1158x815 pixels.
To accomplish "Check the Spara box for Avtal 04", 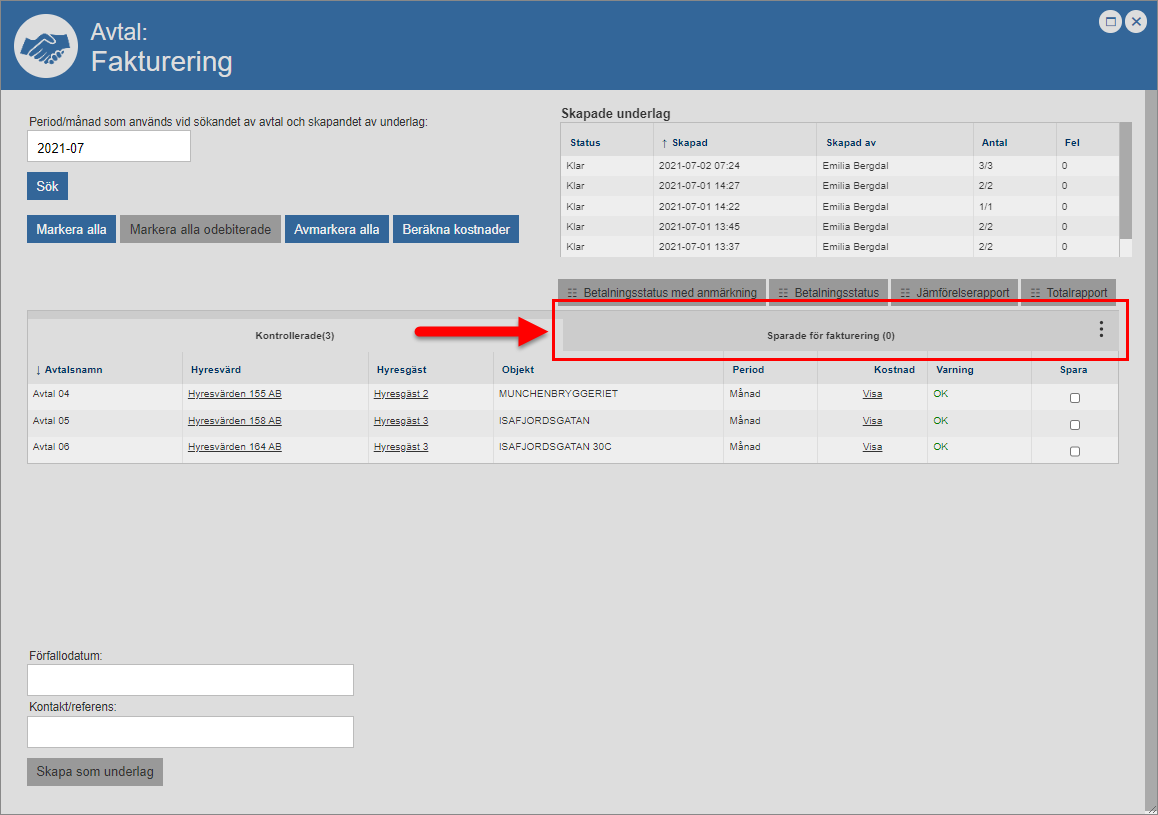I will click(1075, 398).
